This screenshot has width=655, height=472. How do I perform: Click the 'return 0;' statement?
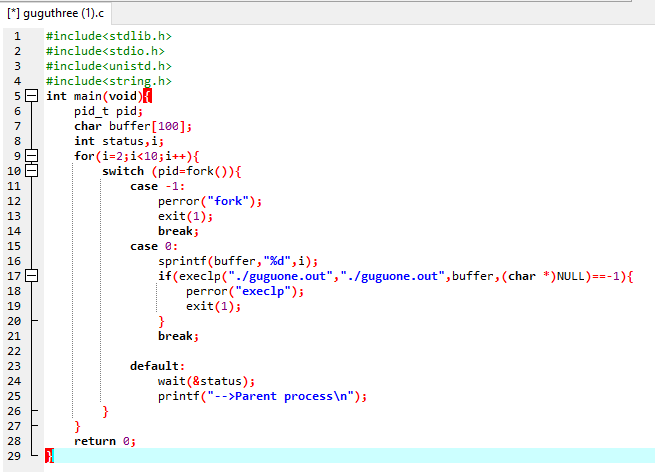[x=105, y=441]
